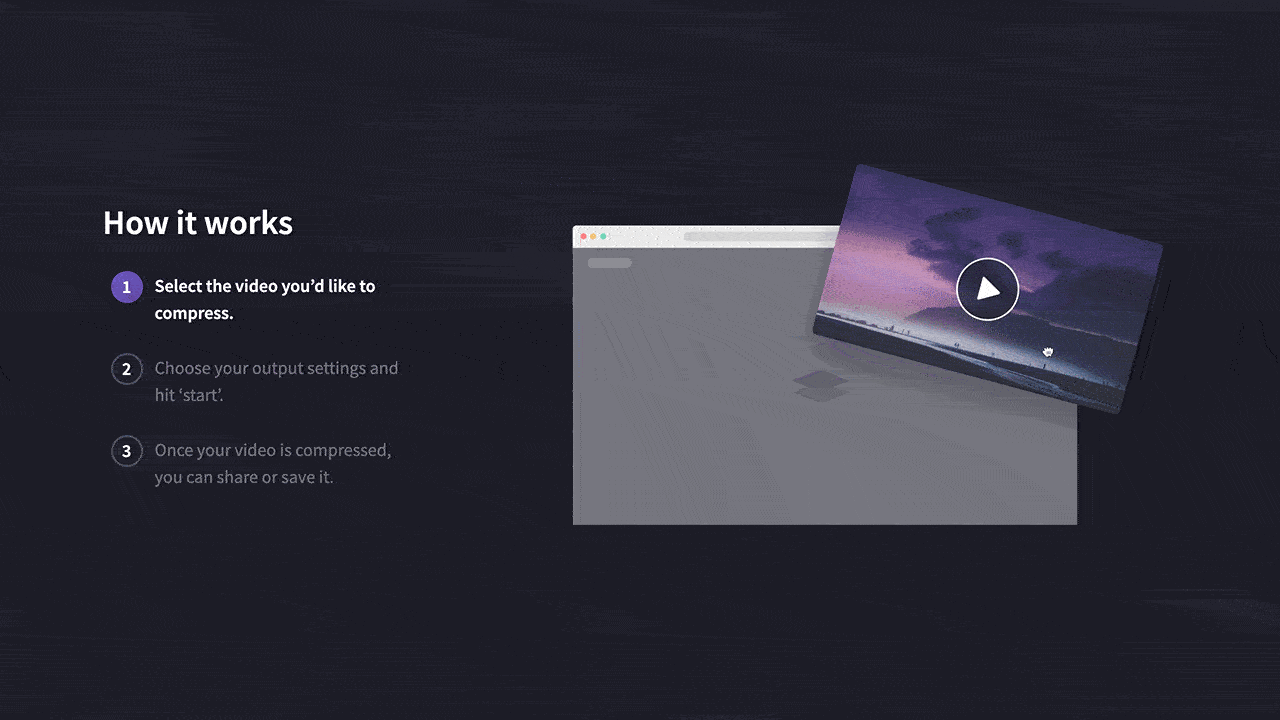Click the 'How it works' heading
The width and height of the screenshot is (1280, 720).
point(198,222)
